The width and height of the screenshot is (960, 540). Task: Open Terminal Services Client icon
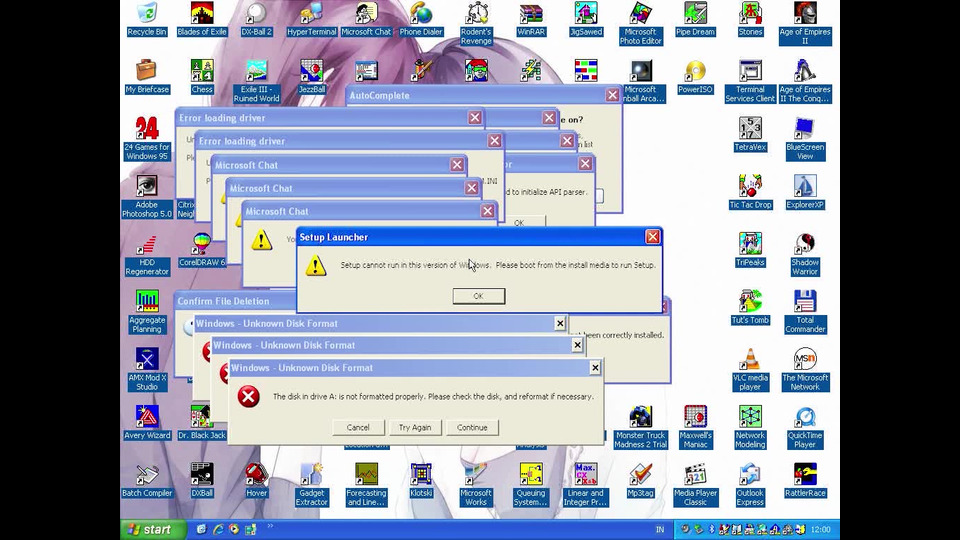tap(750, 81)
